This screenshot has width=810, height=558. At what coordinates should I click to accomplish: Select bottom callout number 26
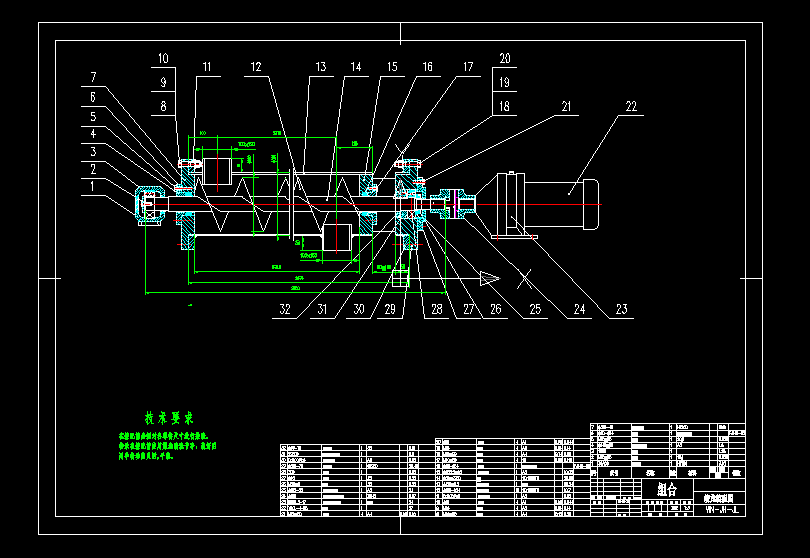pos(495,309)
